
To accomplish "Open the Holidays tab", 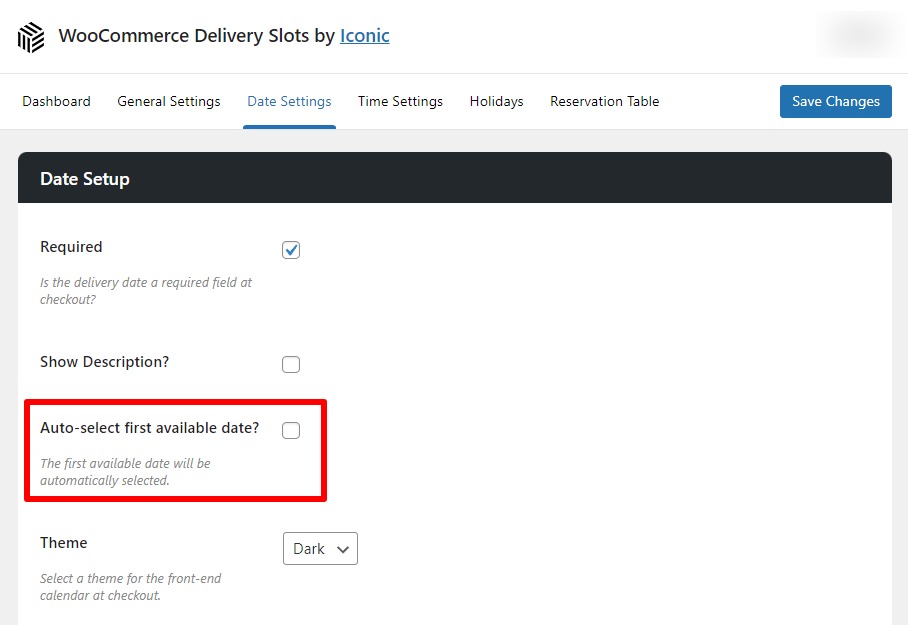I will click(x=496, y=101).
